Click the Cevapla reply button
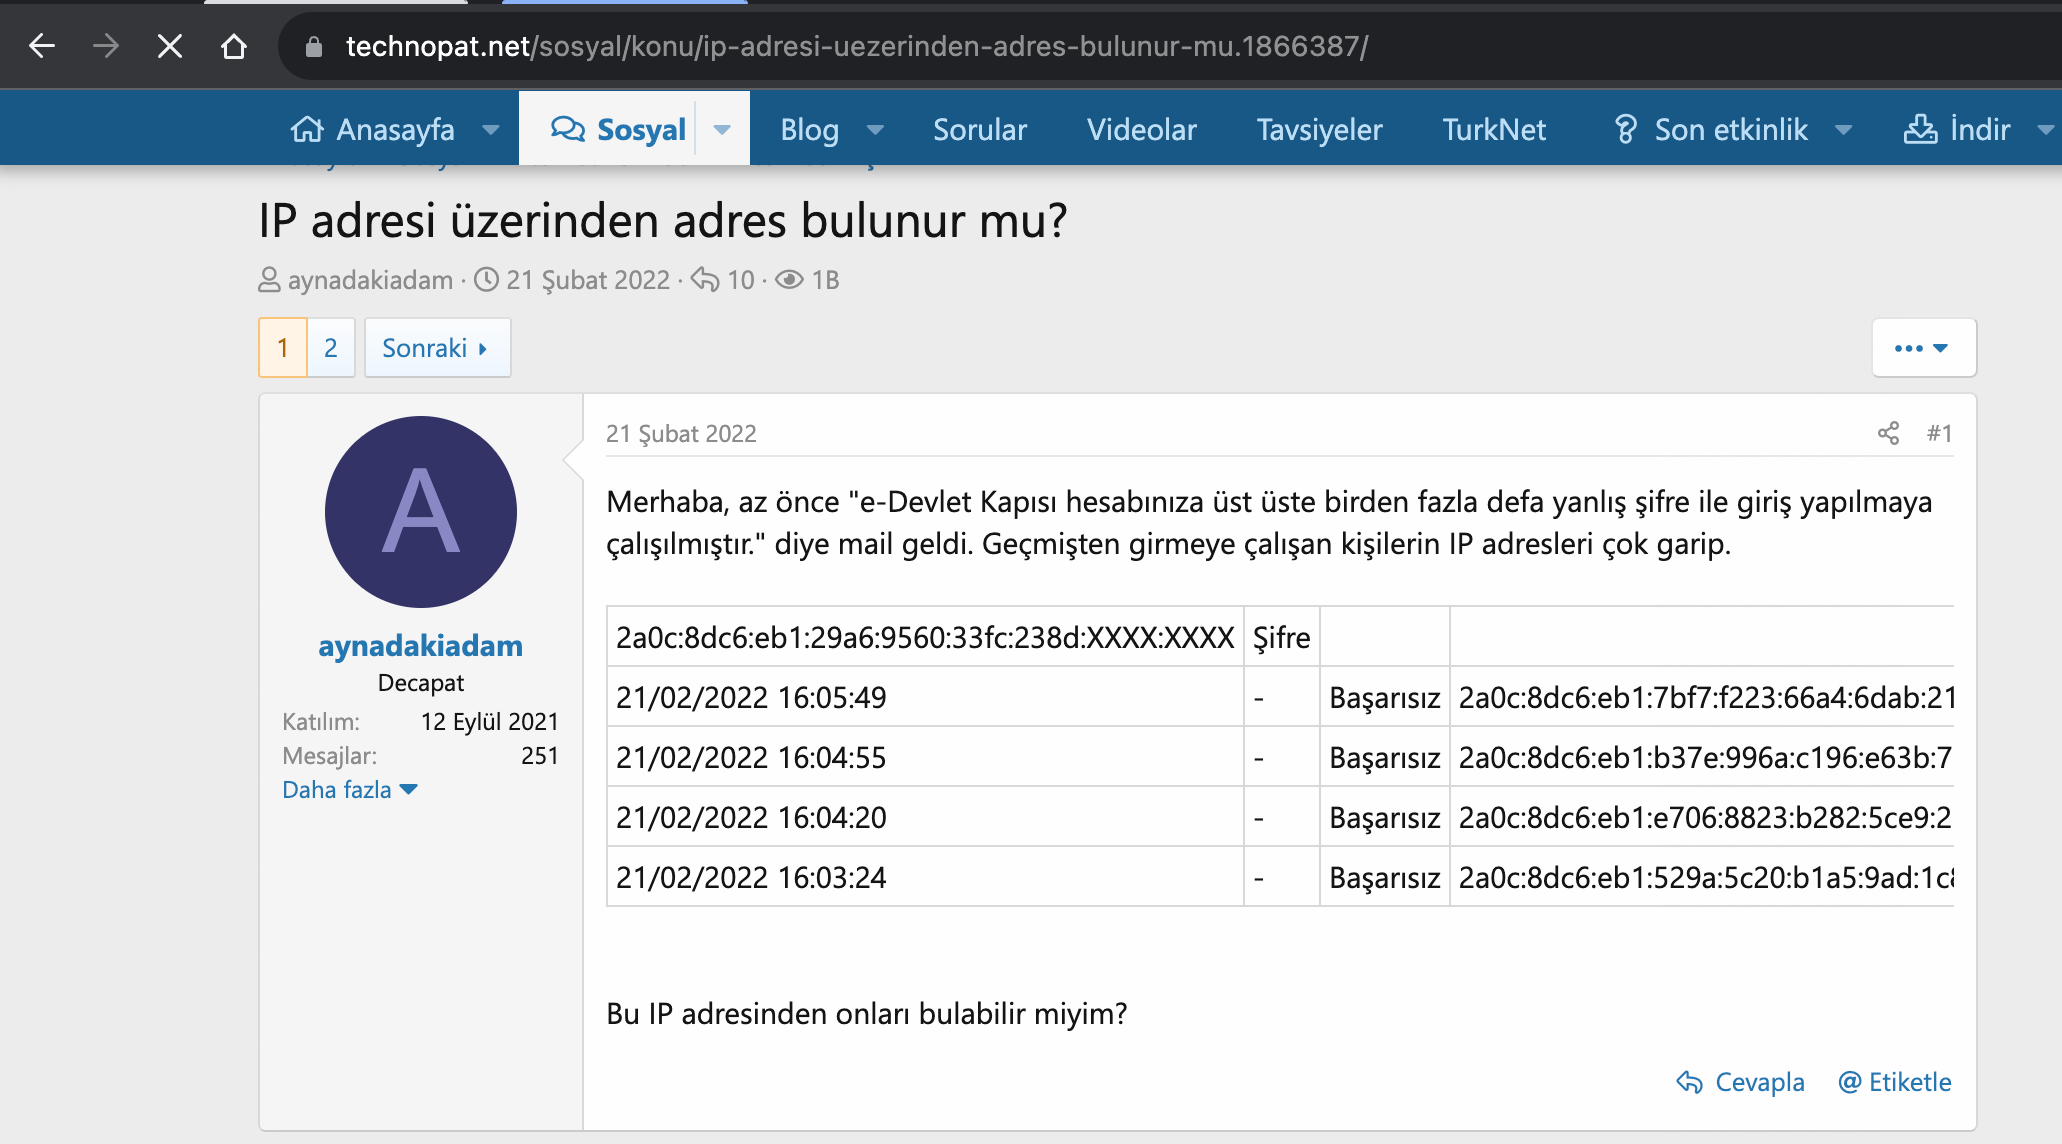 (1741, 1082)
